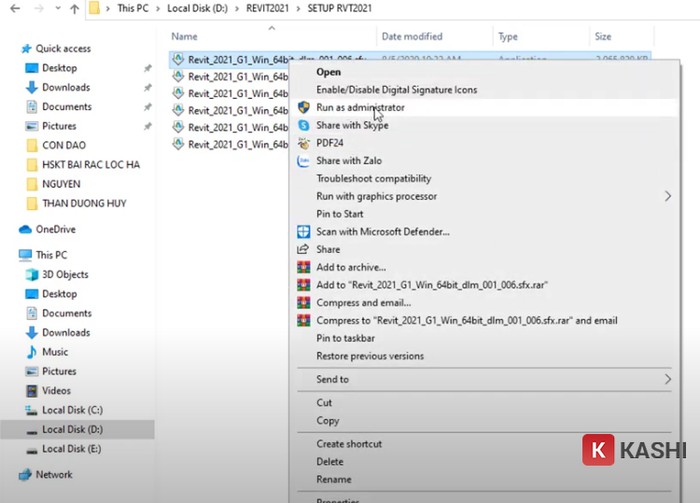Open Local Disk (E:) in the sidebar
700x503 pixels.
coord(71,449)
